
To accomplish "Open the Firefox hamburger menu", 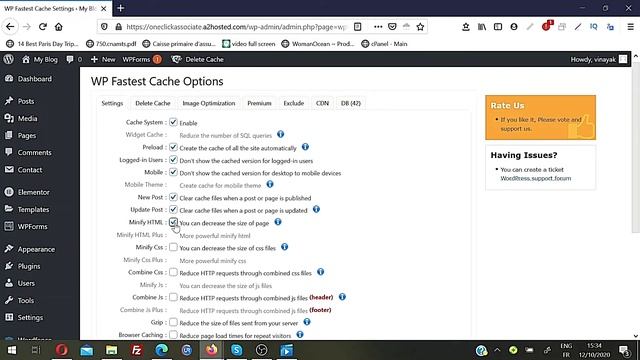I will [630, 27].
